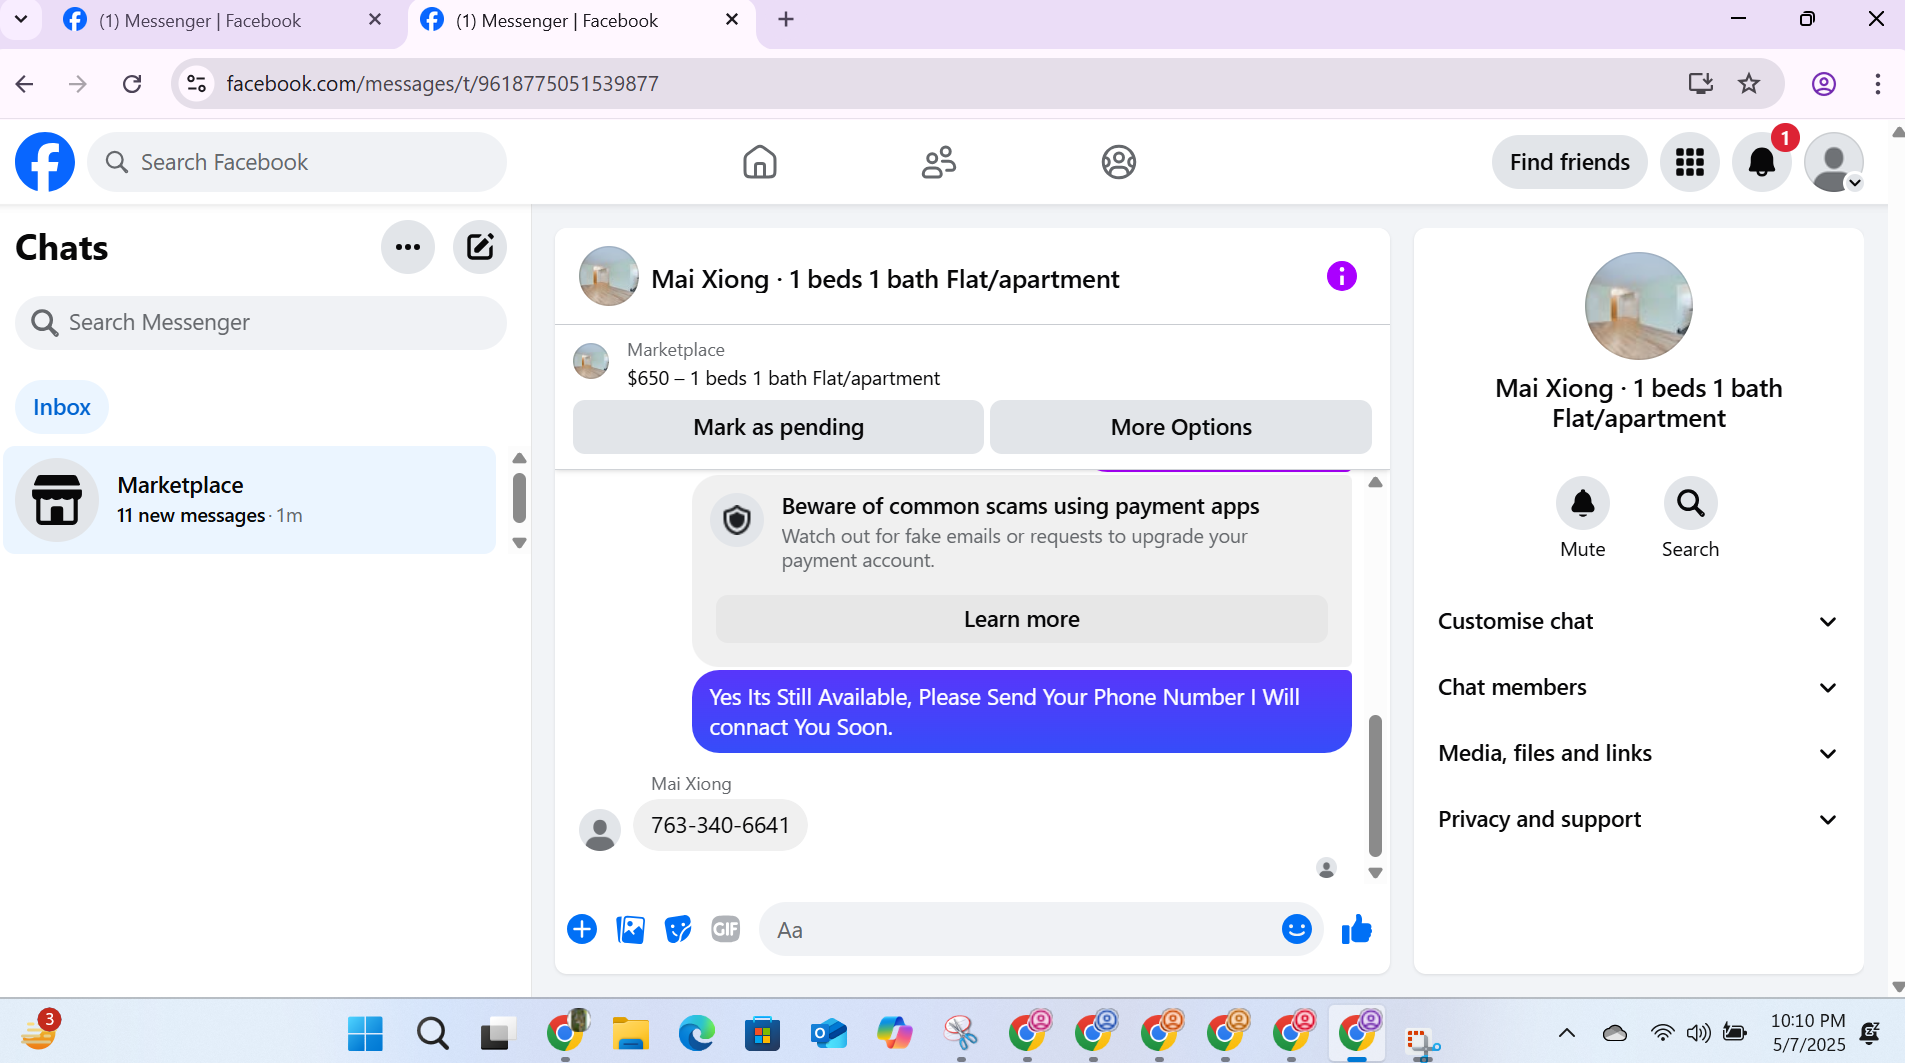Select the Inbox filter
The image size is (1905, 1063).
tap(62, 407)
